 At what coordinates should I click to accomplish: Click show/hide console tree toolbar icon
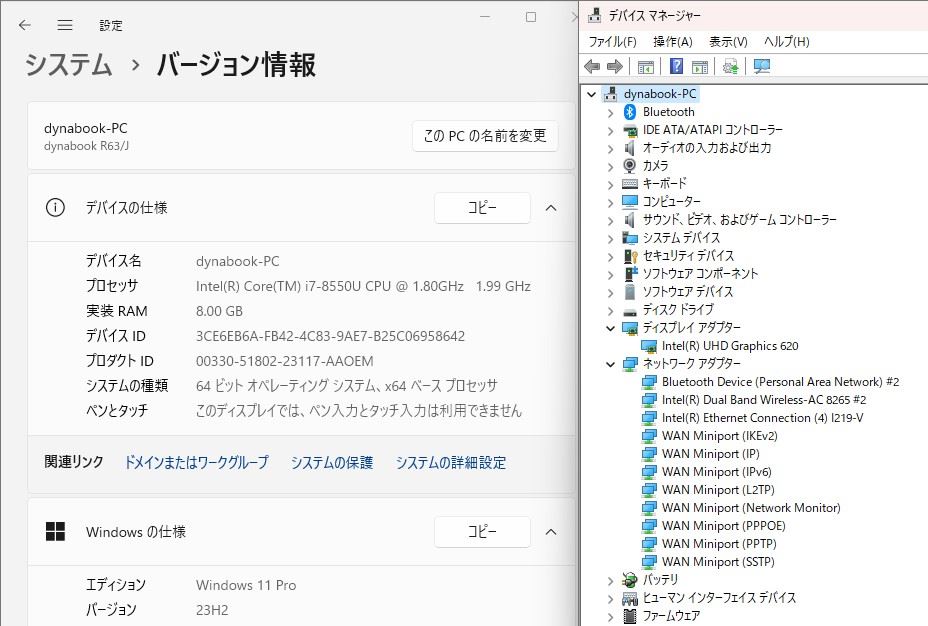[646, 67]
